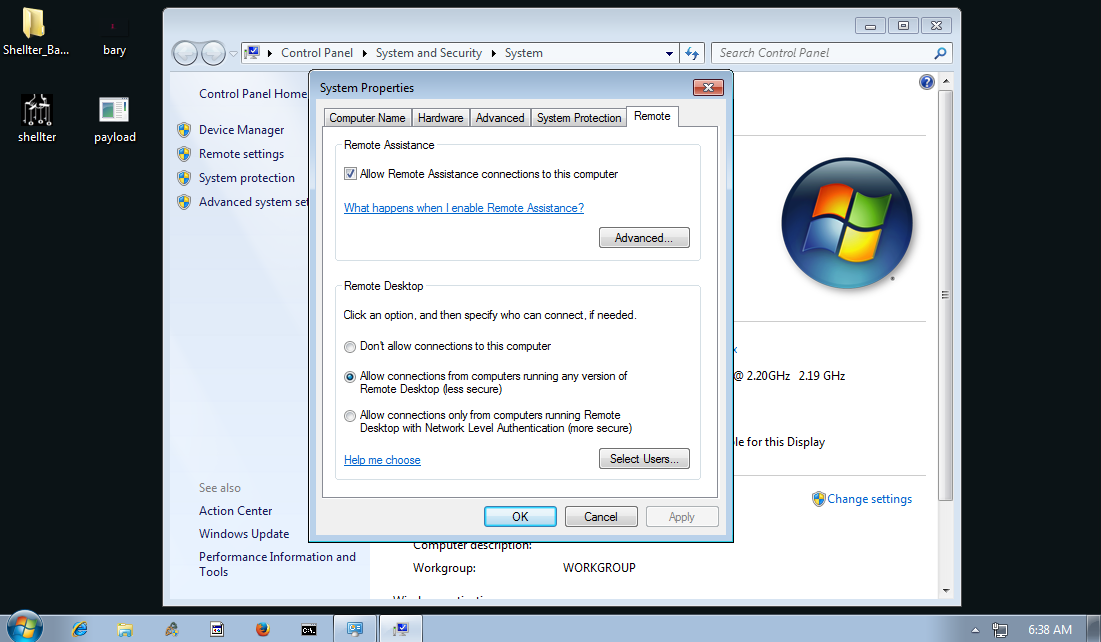This screenshot has width=1101, height=642.
Task: Cancel the System Properties dialog
Action: click(x=601, y=517)
